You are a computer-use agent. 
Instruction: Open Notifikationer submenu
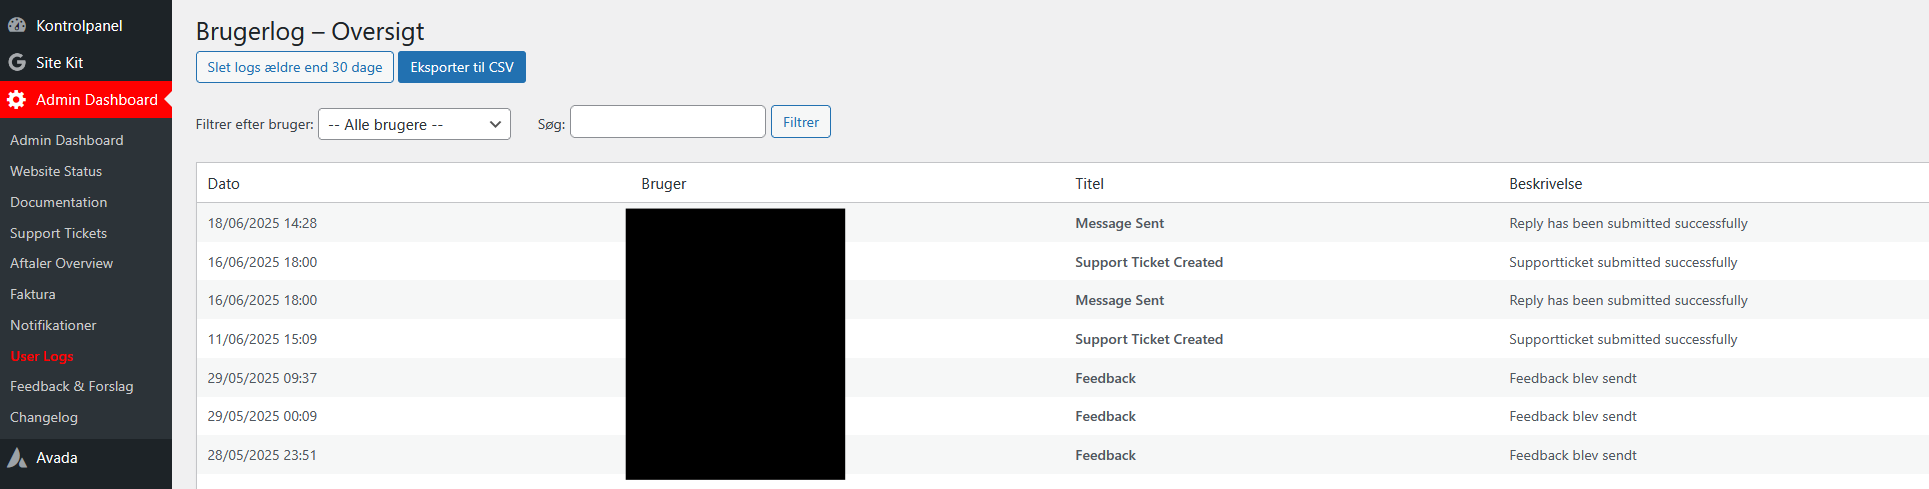pos(53,325)
